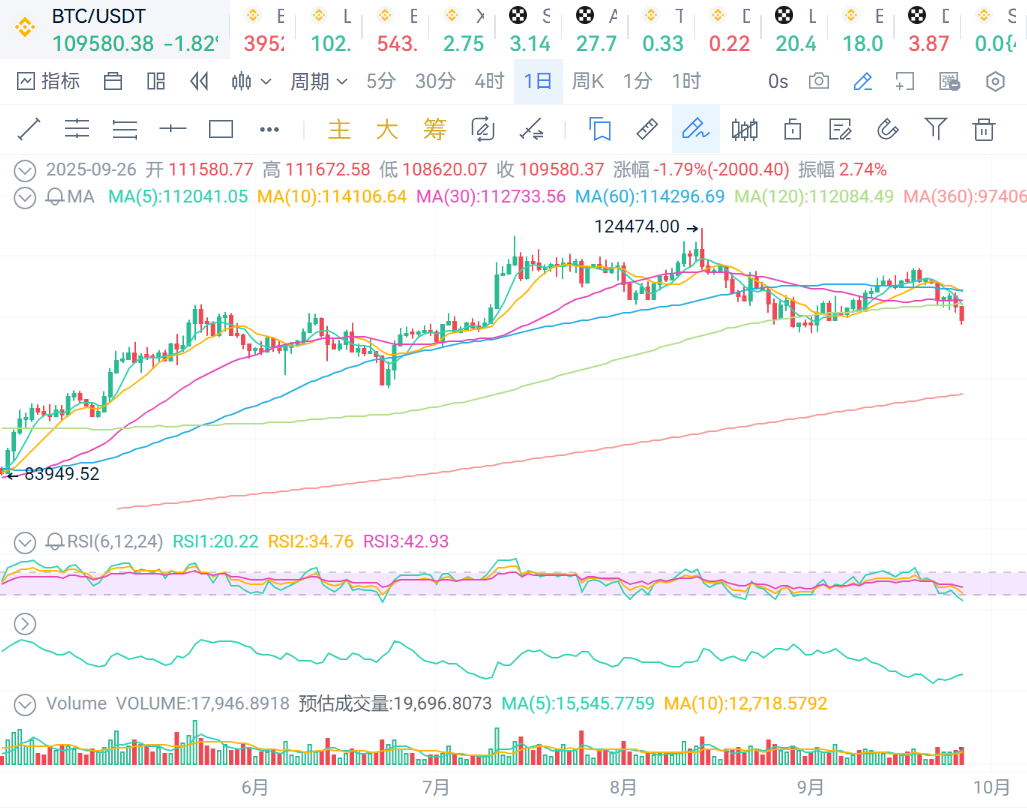Click the add window corner icon
The image size is (1027, 808).
905,81
